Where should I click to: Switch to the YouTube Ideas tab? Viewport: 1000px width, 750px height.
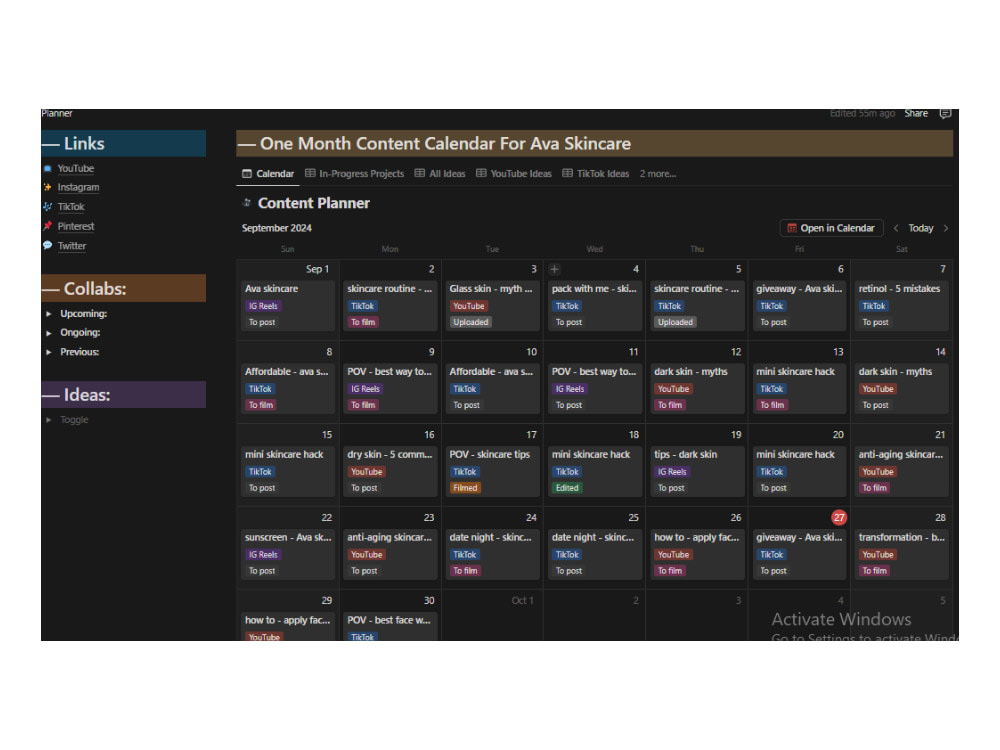(514, 173)
